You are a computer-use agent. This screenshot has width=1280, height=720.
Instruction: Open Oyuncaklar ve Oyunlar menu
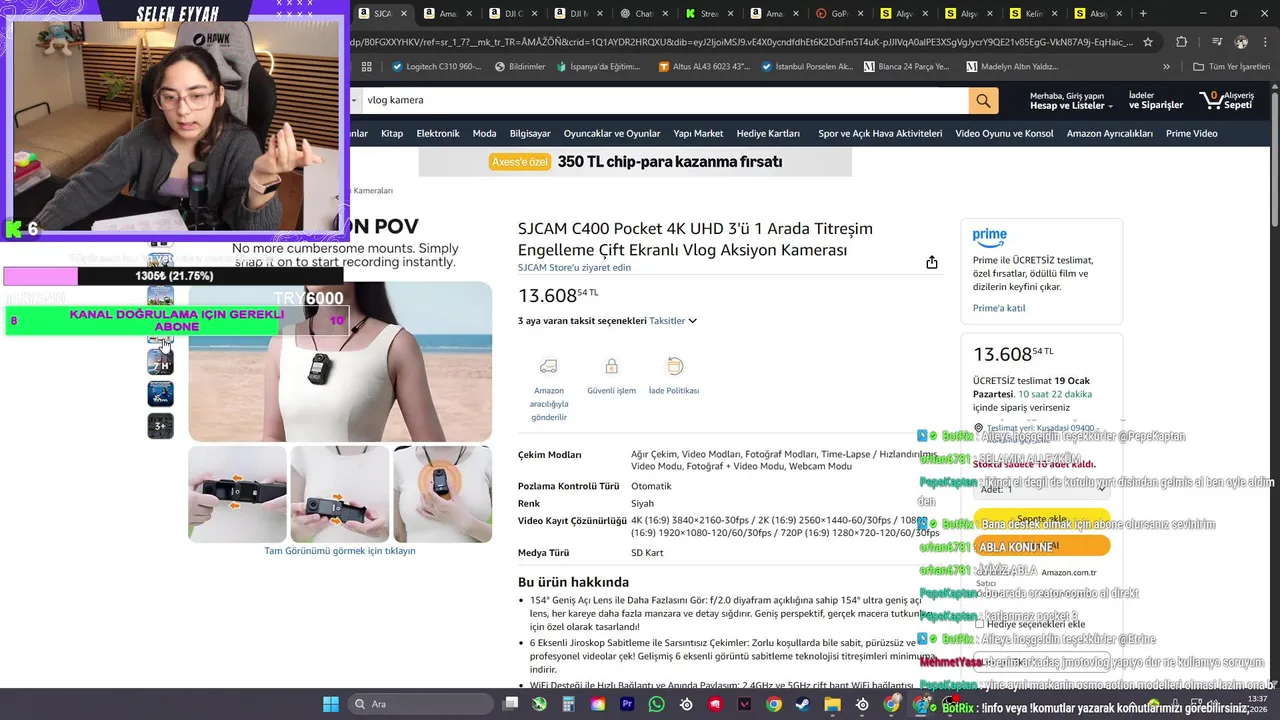point(612,133)
